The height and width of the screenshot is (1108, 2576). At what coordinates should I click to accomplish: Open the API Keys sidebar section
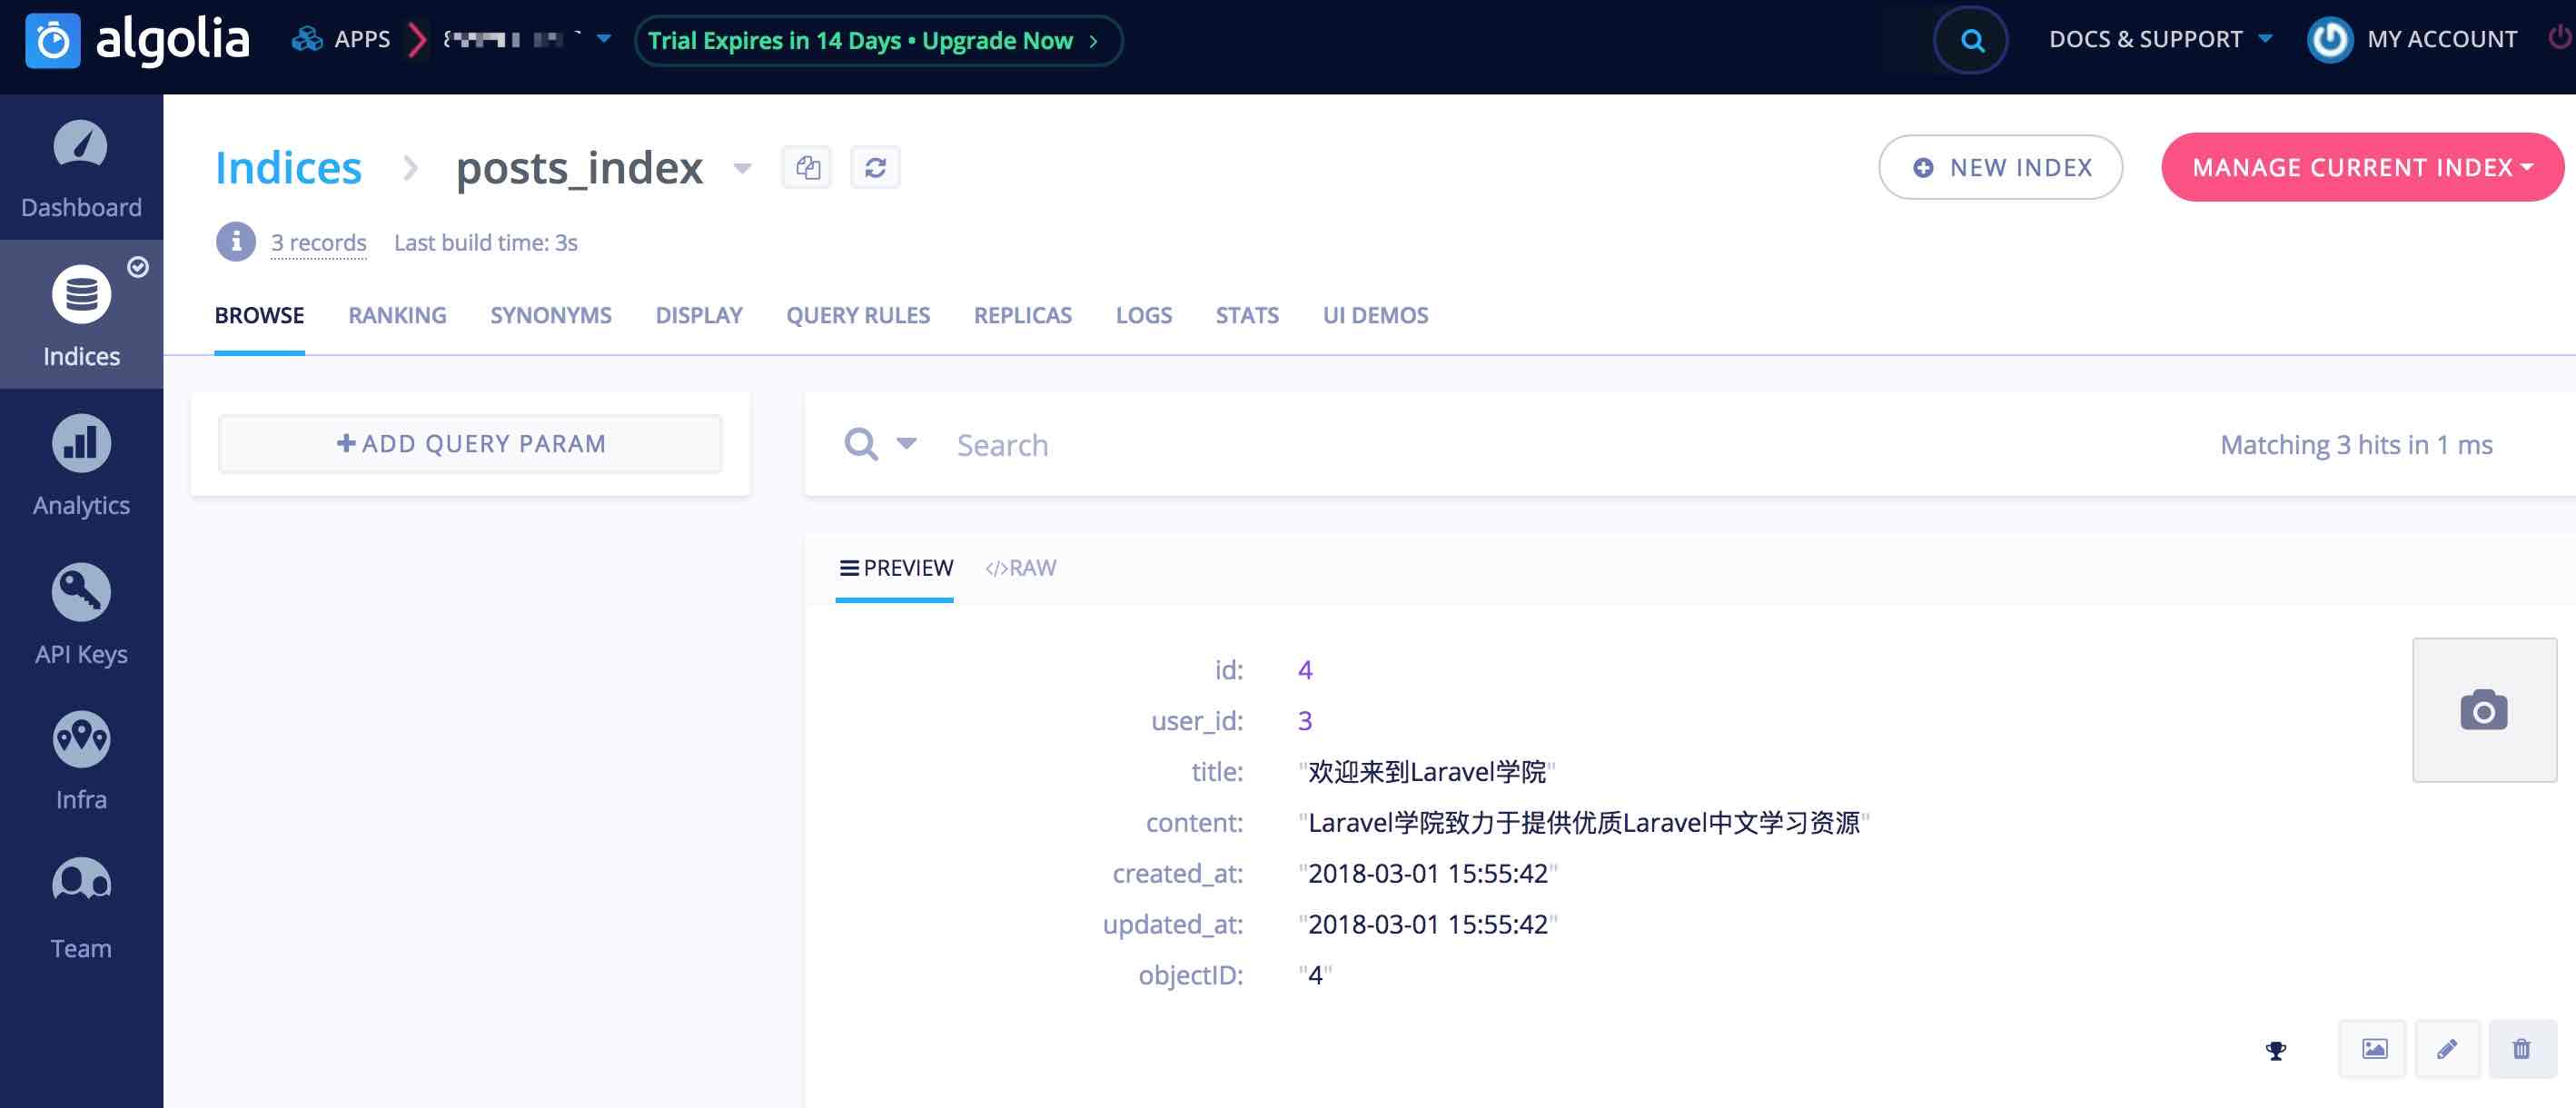point(81,614)
